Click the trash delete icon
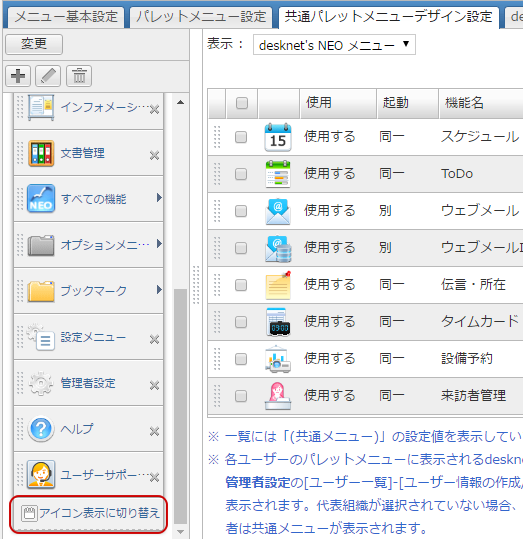Screen dimensions: 523x539 click(79, 76)
